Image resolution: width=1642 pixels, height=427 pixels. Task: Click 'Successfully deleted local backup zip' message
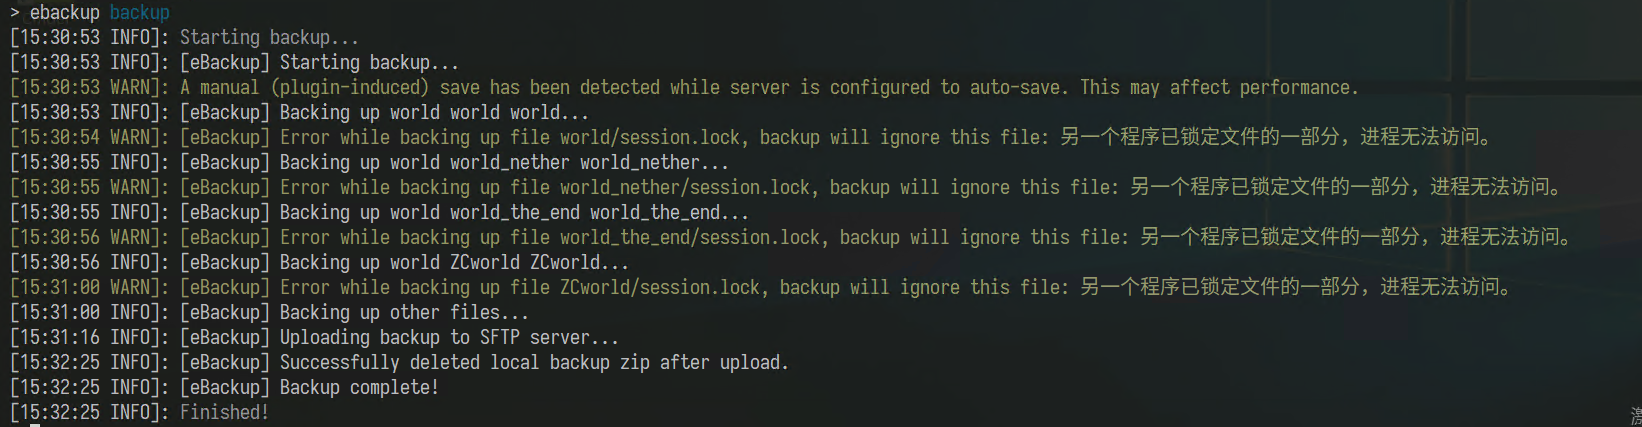point(534,362)
